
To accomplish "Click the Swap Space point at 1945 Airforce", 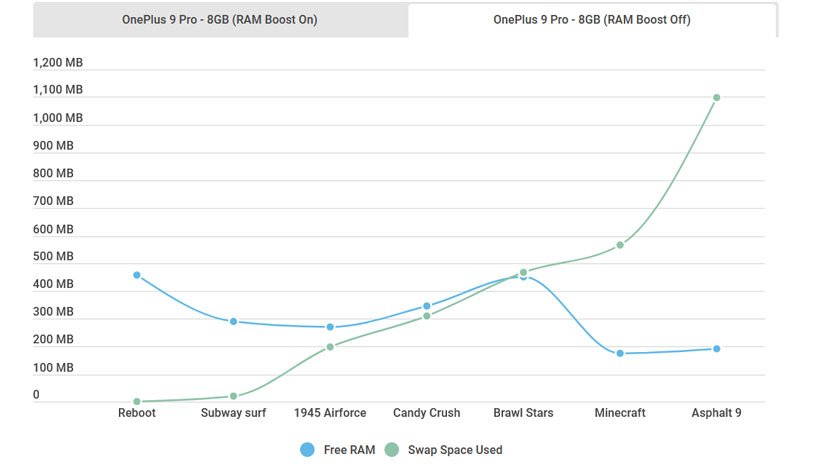I will click(x=330, y=347).
